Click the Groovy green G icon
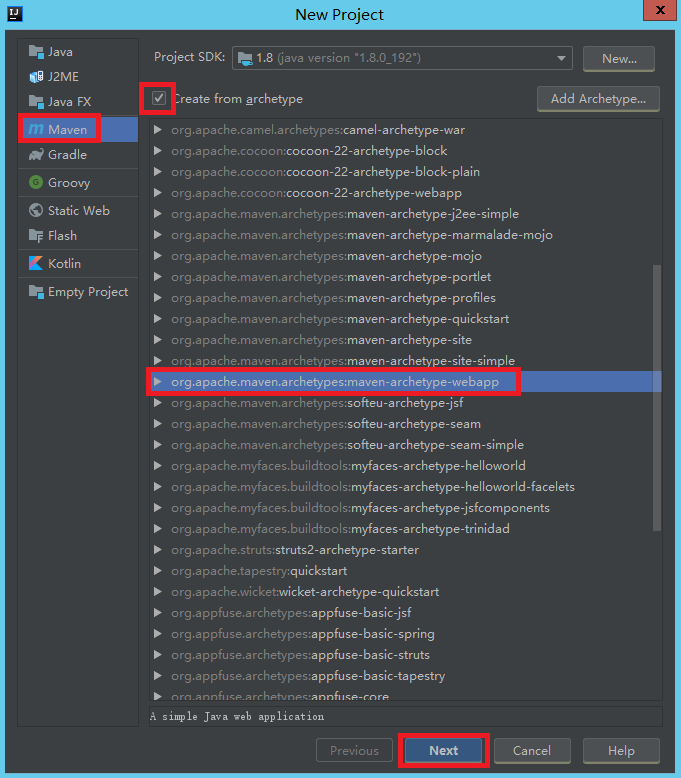This screenshot has height=778, width=681. 36,183
